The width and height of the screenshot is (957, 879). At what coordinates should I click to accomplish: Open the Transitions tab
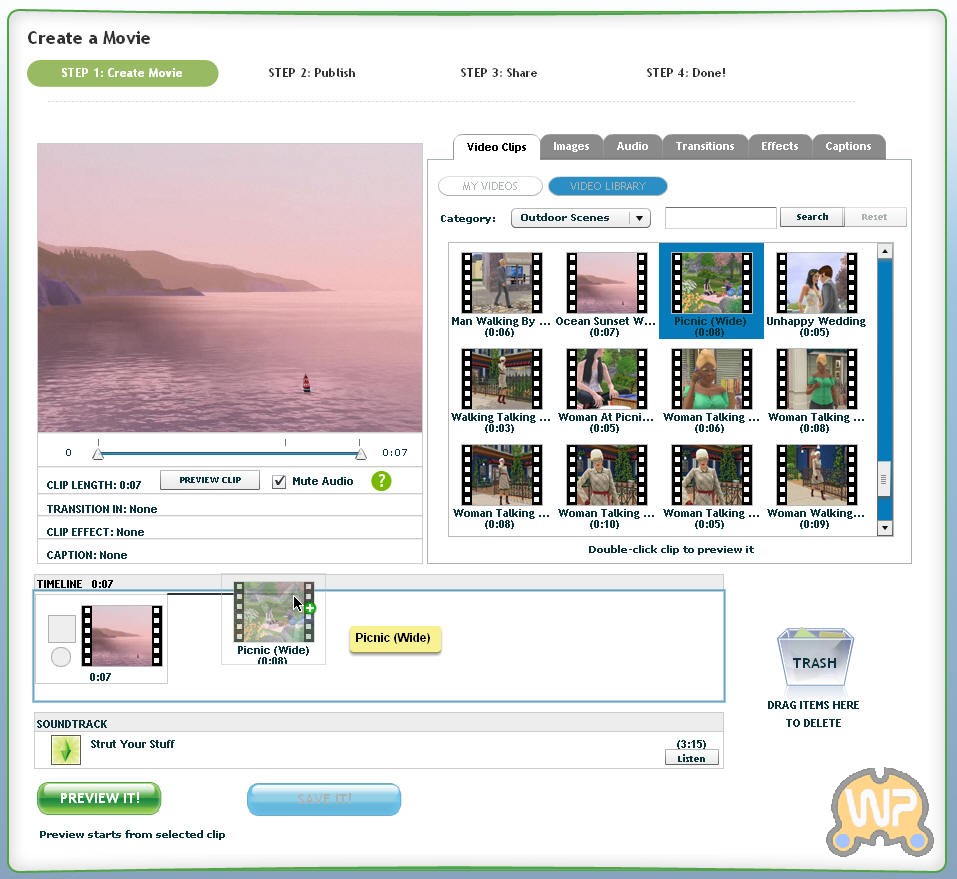click(704, 146)
